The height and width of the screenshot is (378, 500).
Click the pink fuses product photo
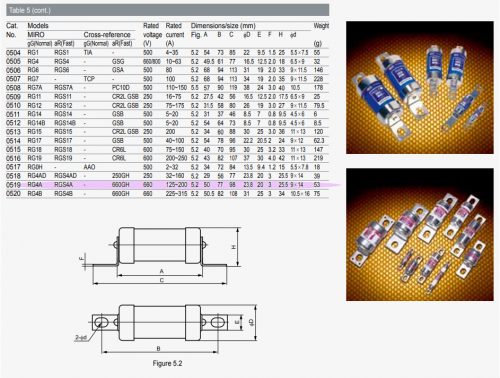click(x=420, y=234)
